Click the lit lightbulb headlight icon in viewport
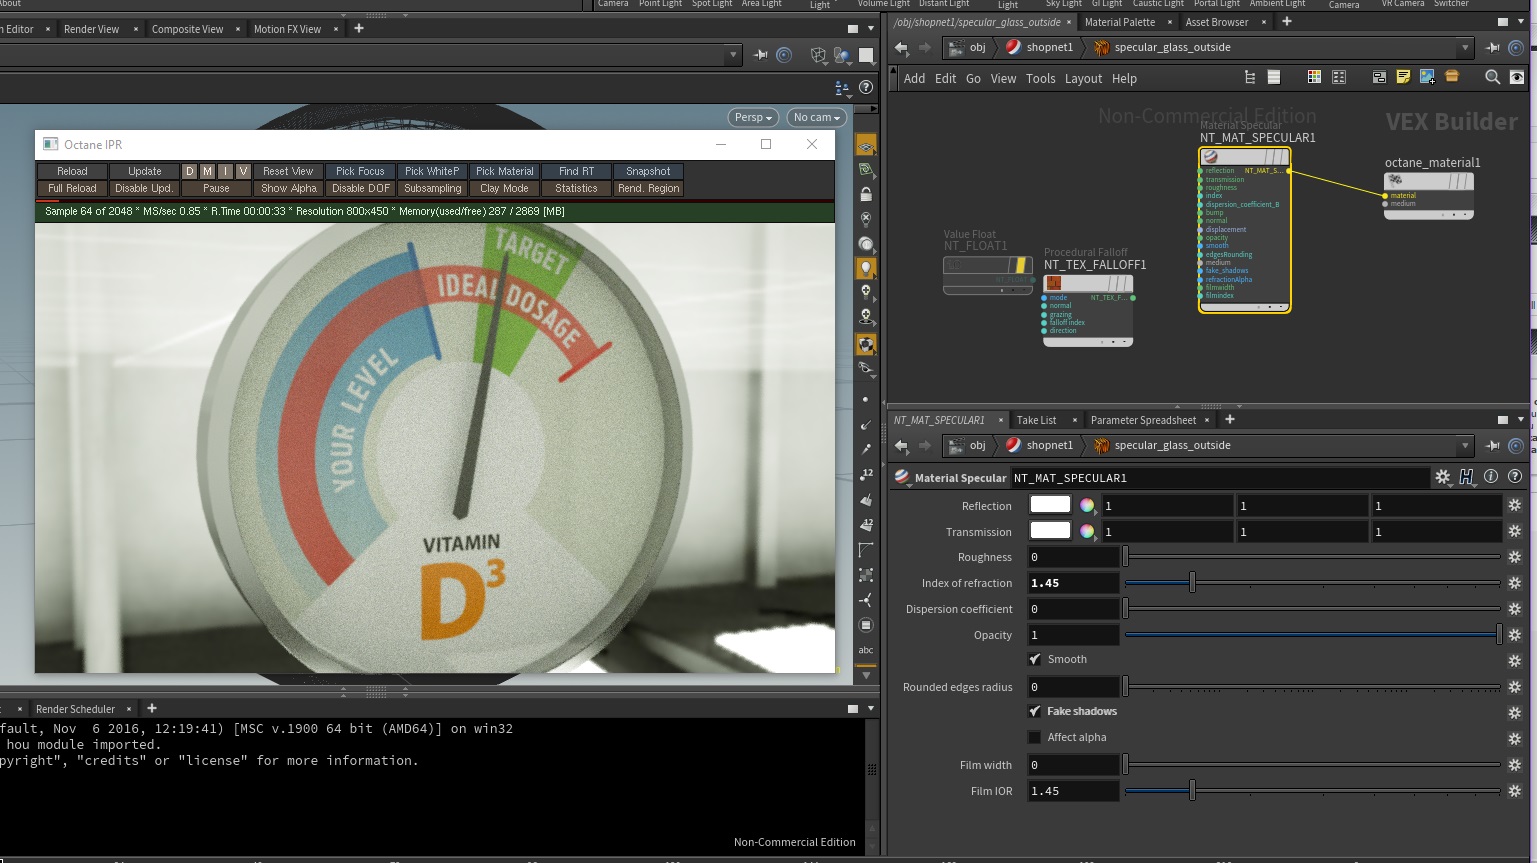 (866, 268)
